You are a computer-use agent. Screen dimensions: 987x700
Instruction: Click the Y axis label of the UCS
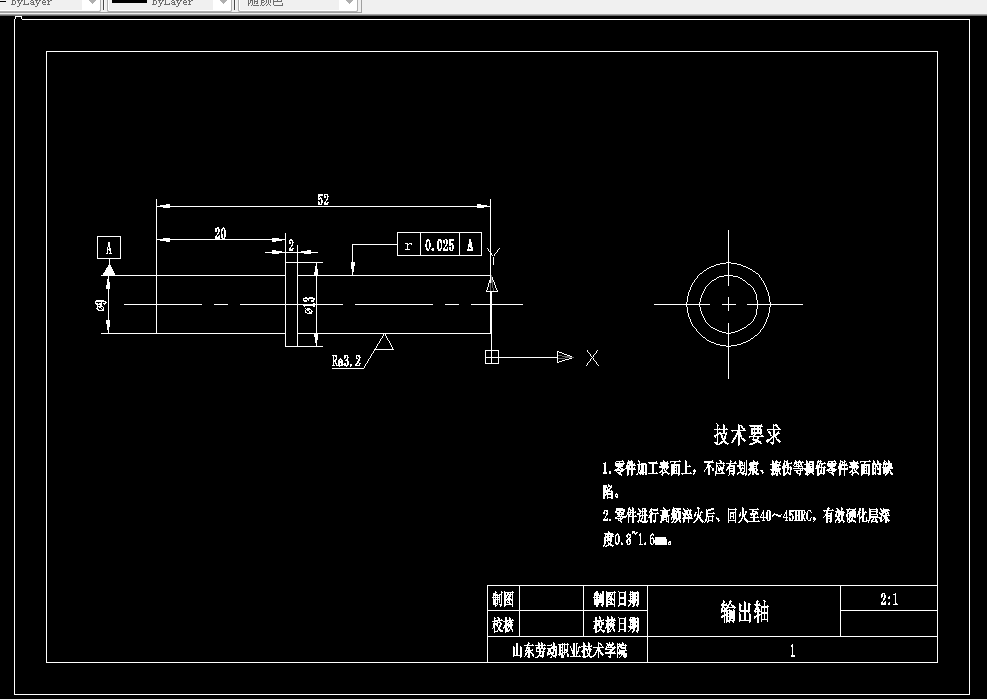point(494,256)
